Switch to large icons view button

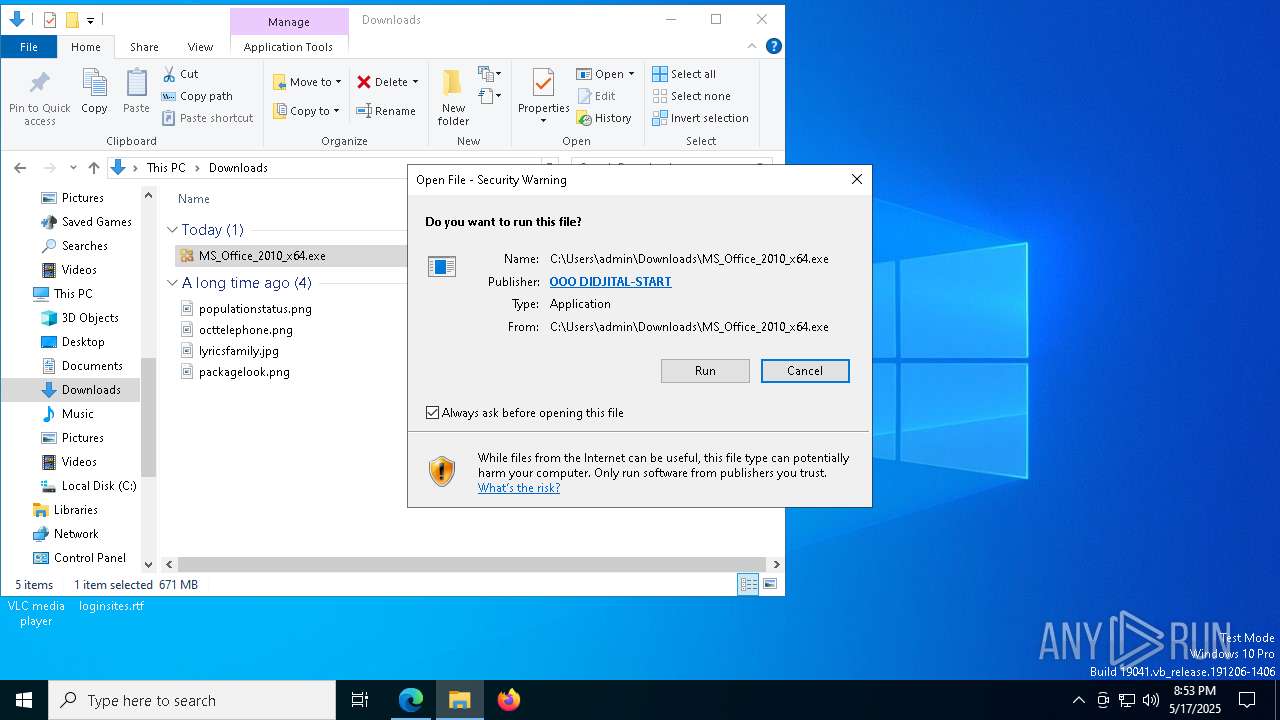[x=770, y=585]
